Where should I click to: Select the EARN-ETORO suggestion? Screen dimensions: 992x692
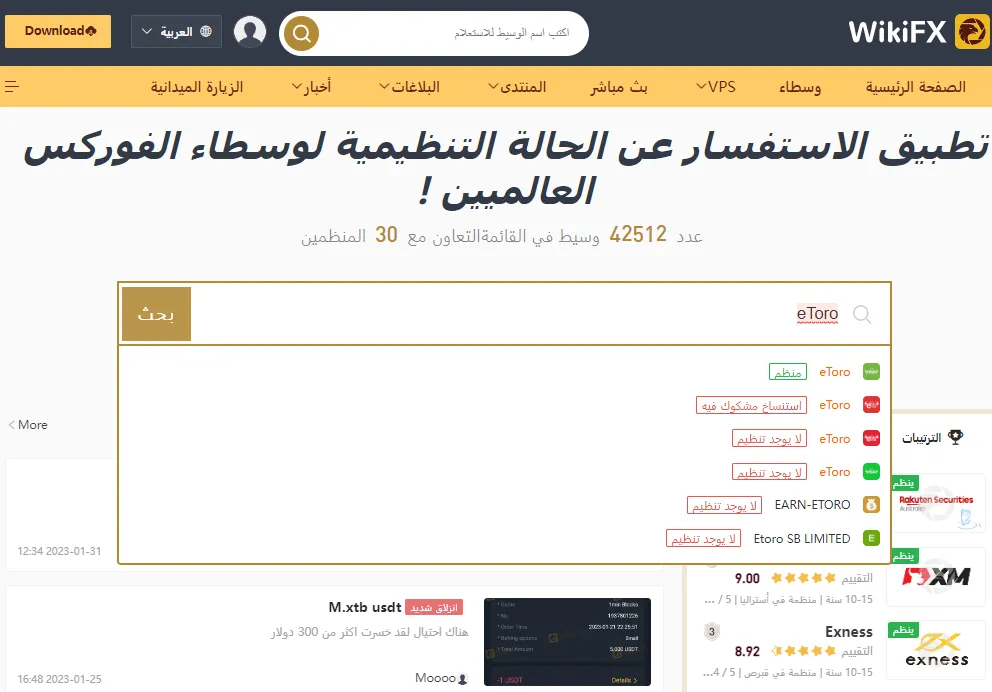coord(505,505)
